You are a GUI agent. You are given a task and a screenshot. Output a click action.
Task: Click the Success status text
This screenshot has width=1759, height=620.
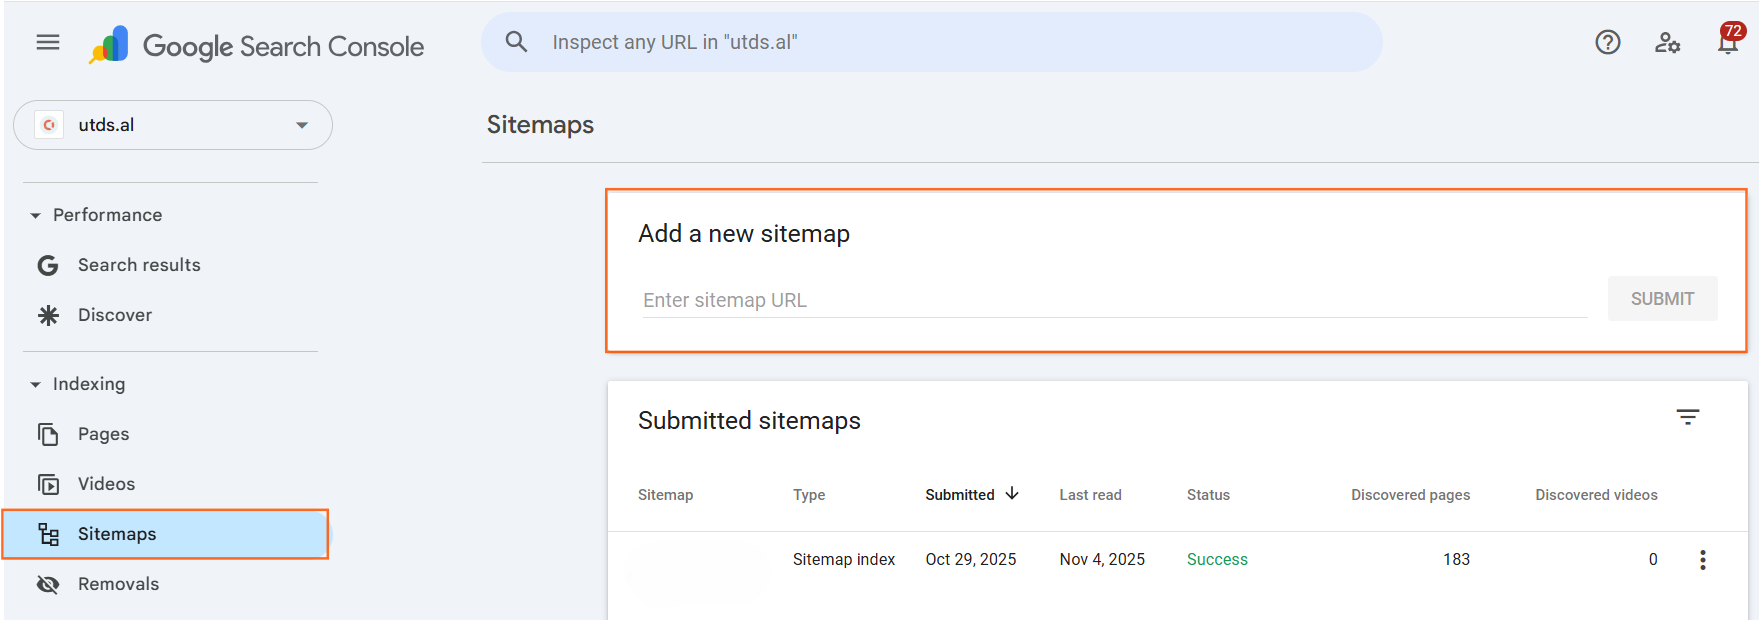(x=1217, y=560)
